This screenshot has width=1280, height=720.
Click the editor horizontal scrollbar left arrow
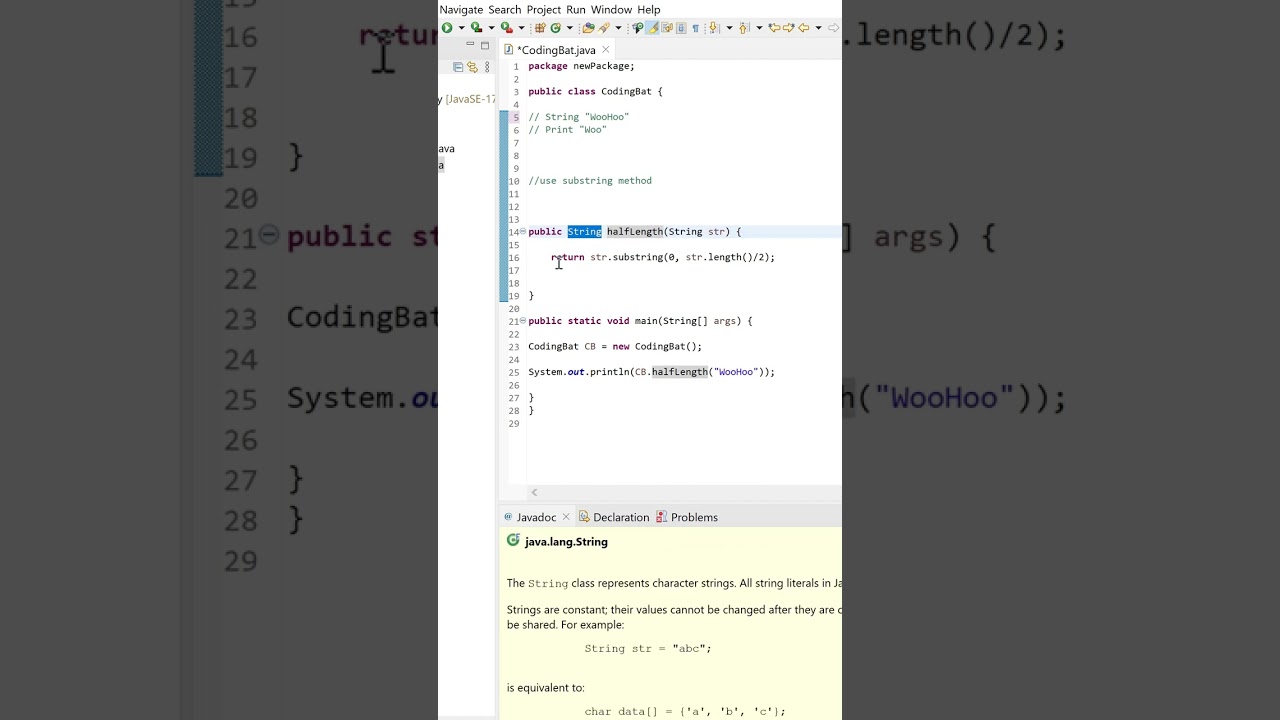tap(534, 492)
